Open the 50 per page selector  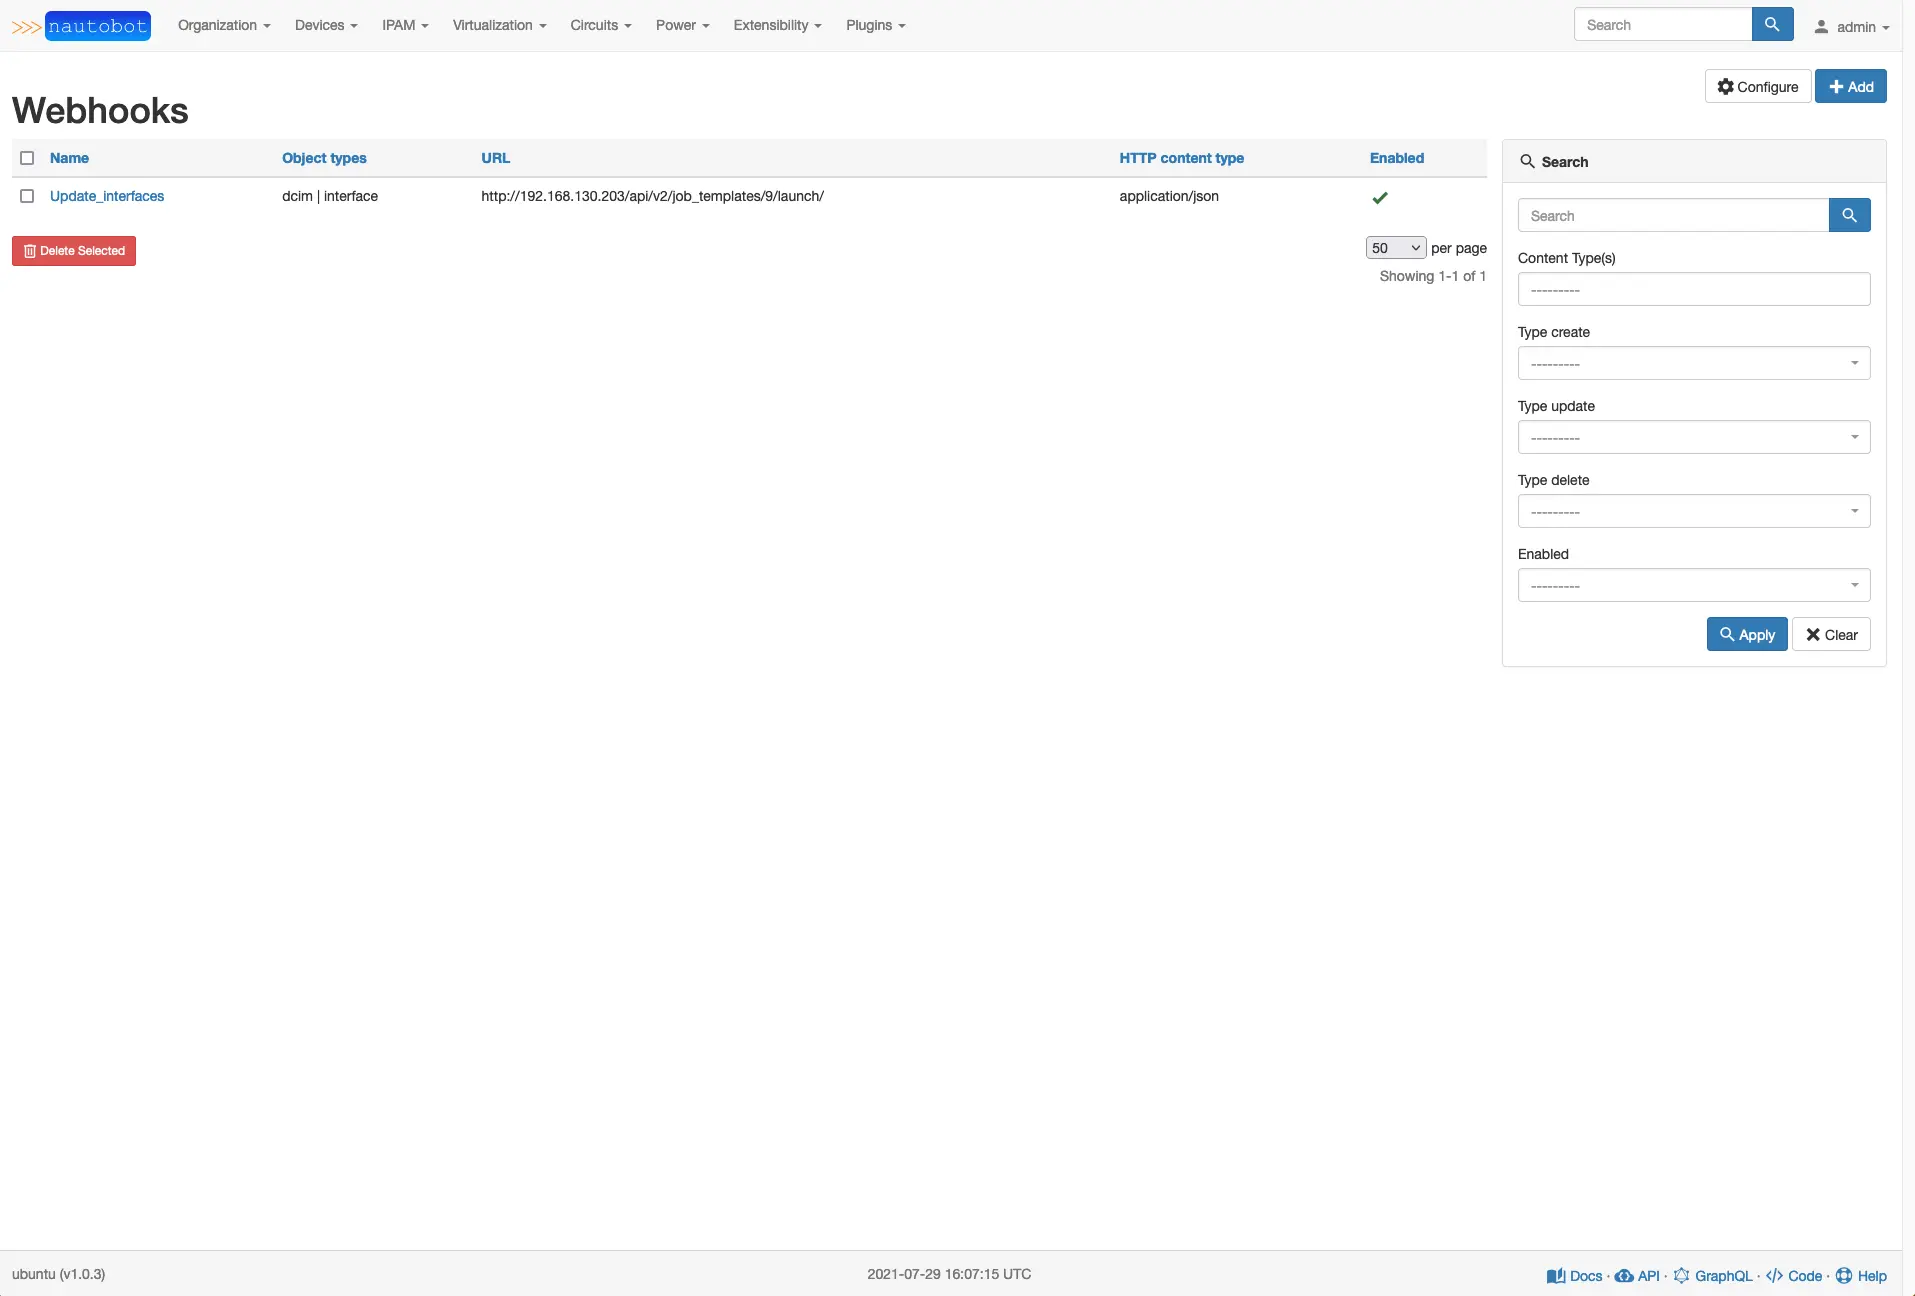pos(1395,248)
